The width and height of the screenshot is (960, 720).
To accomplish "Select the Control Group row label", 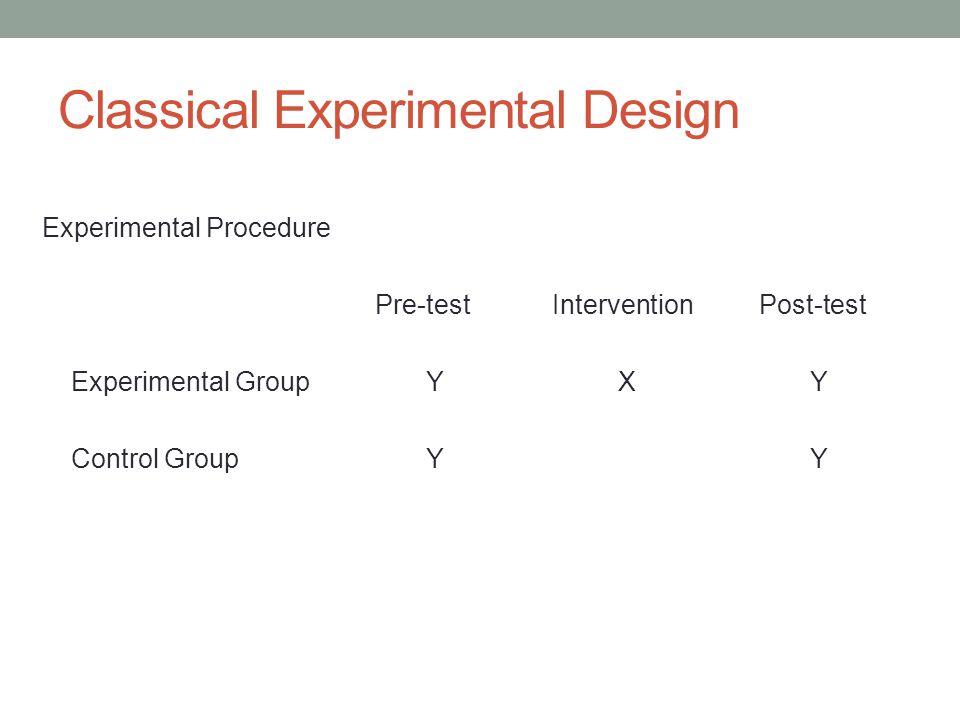I will pyautogui.click(x=155, y=459).
